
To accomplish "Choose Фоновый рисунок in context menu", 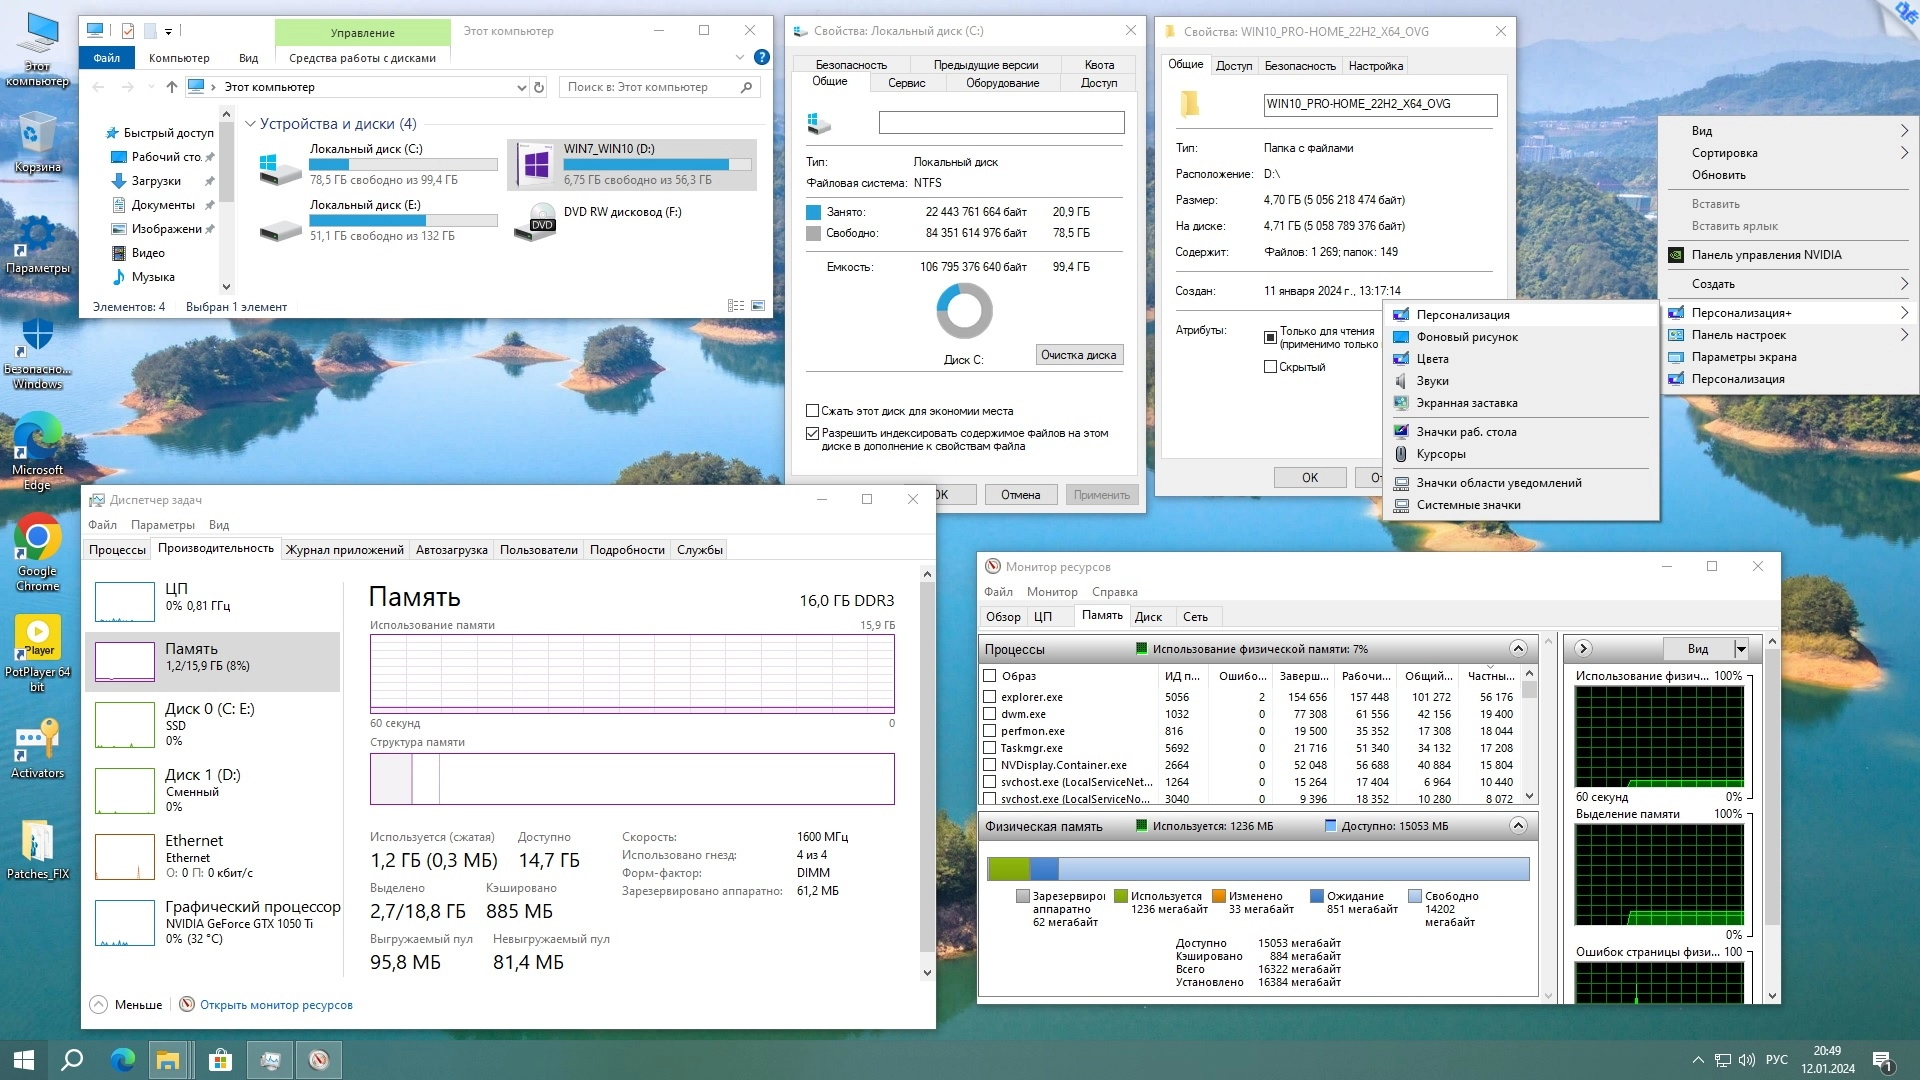I will point(1466,337).
